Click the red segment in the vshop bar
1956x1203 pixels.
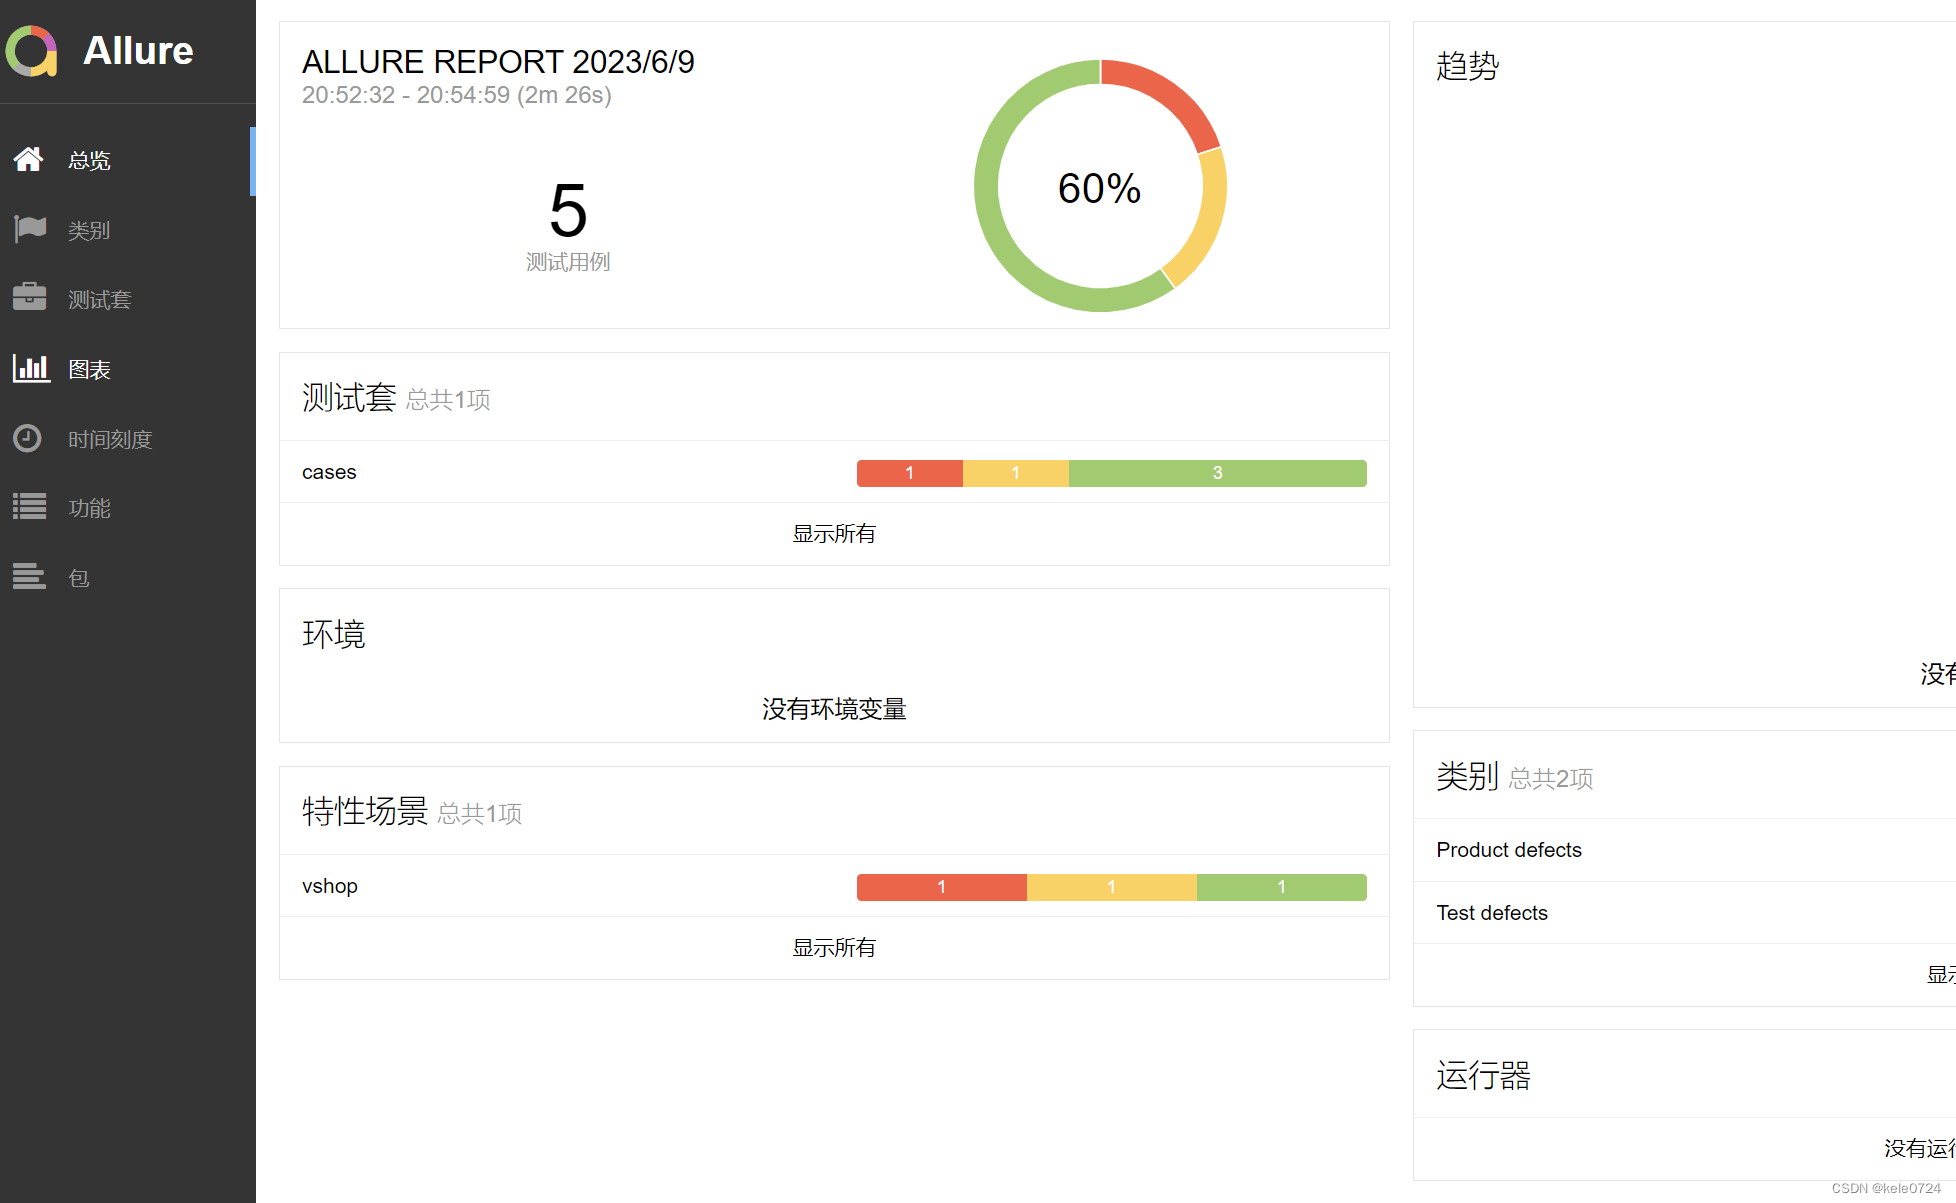pyautogui.click(x=940, y=887)
